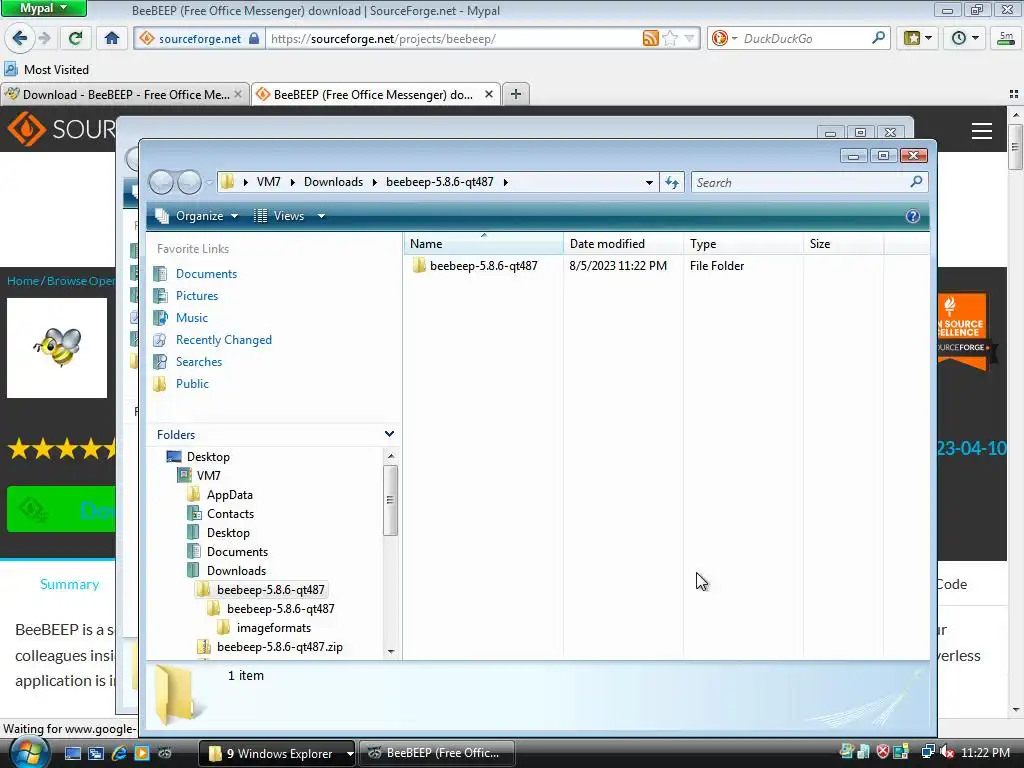This screenshot has height=768, width=1024.
Task: Select AppData in Folders tree
Action: 229,495
